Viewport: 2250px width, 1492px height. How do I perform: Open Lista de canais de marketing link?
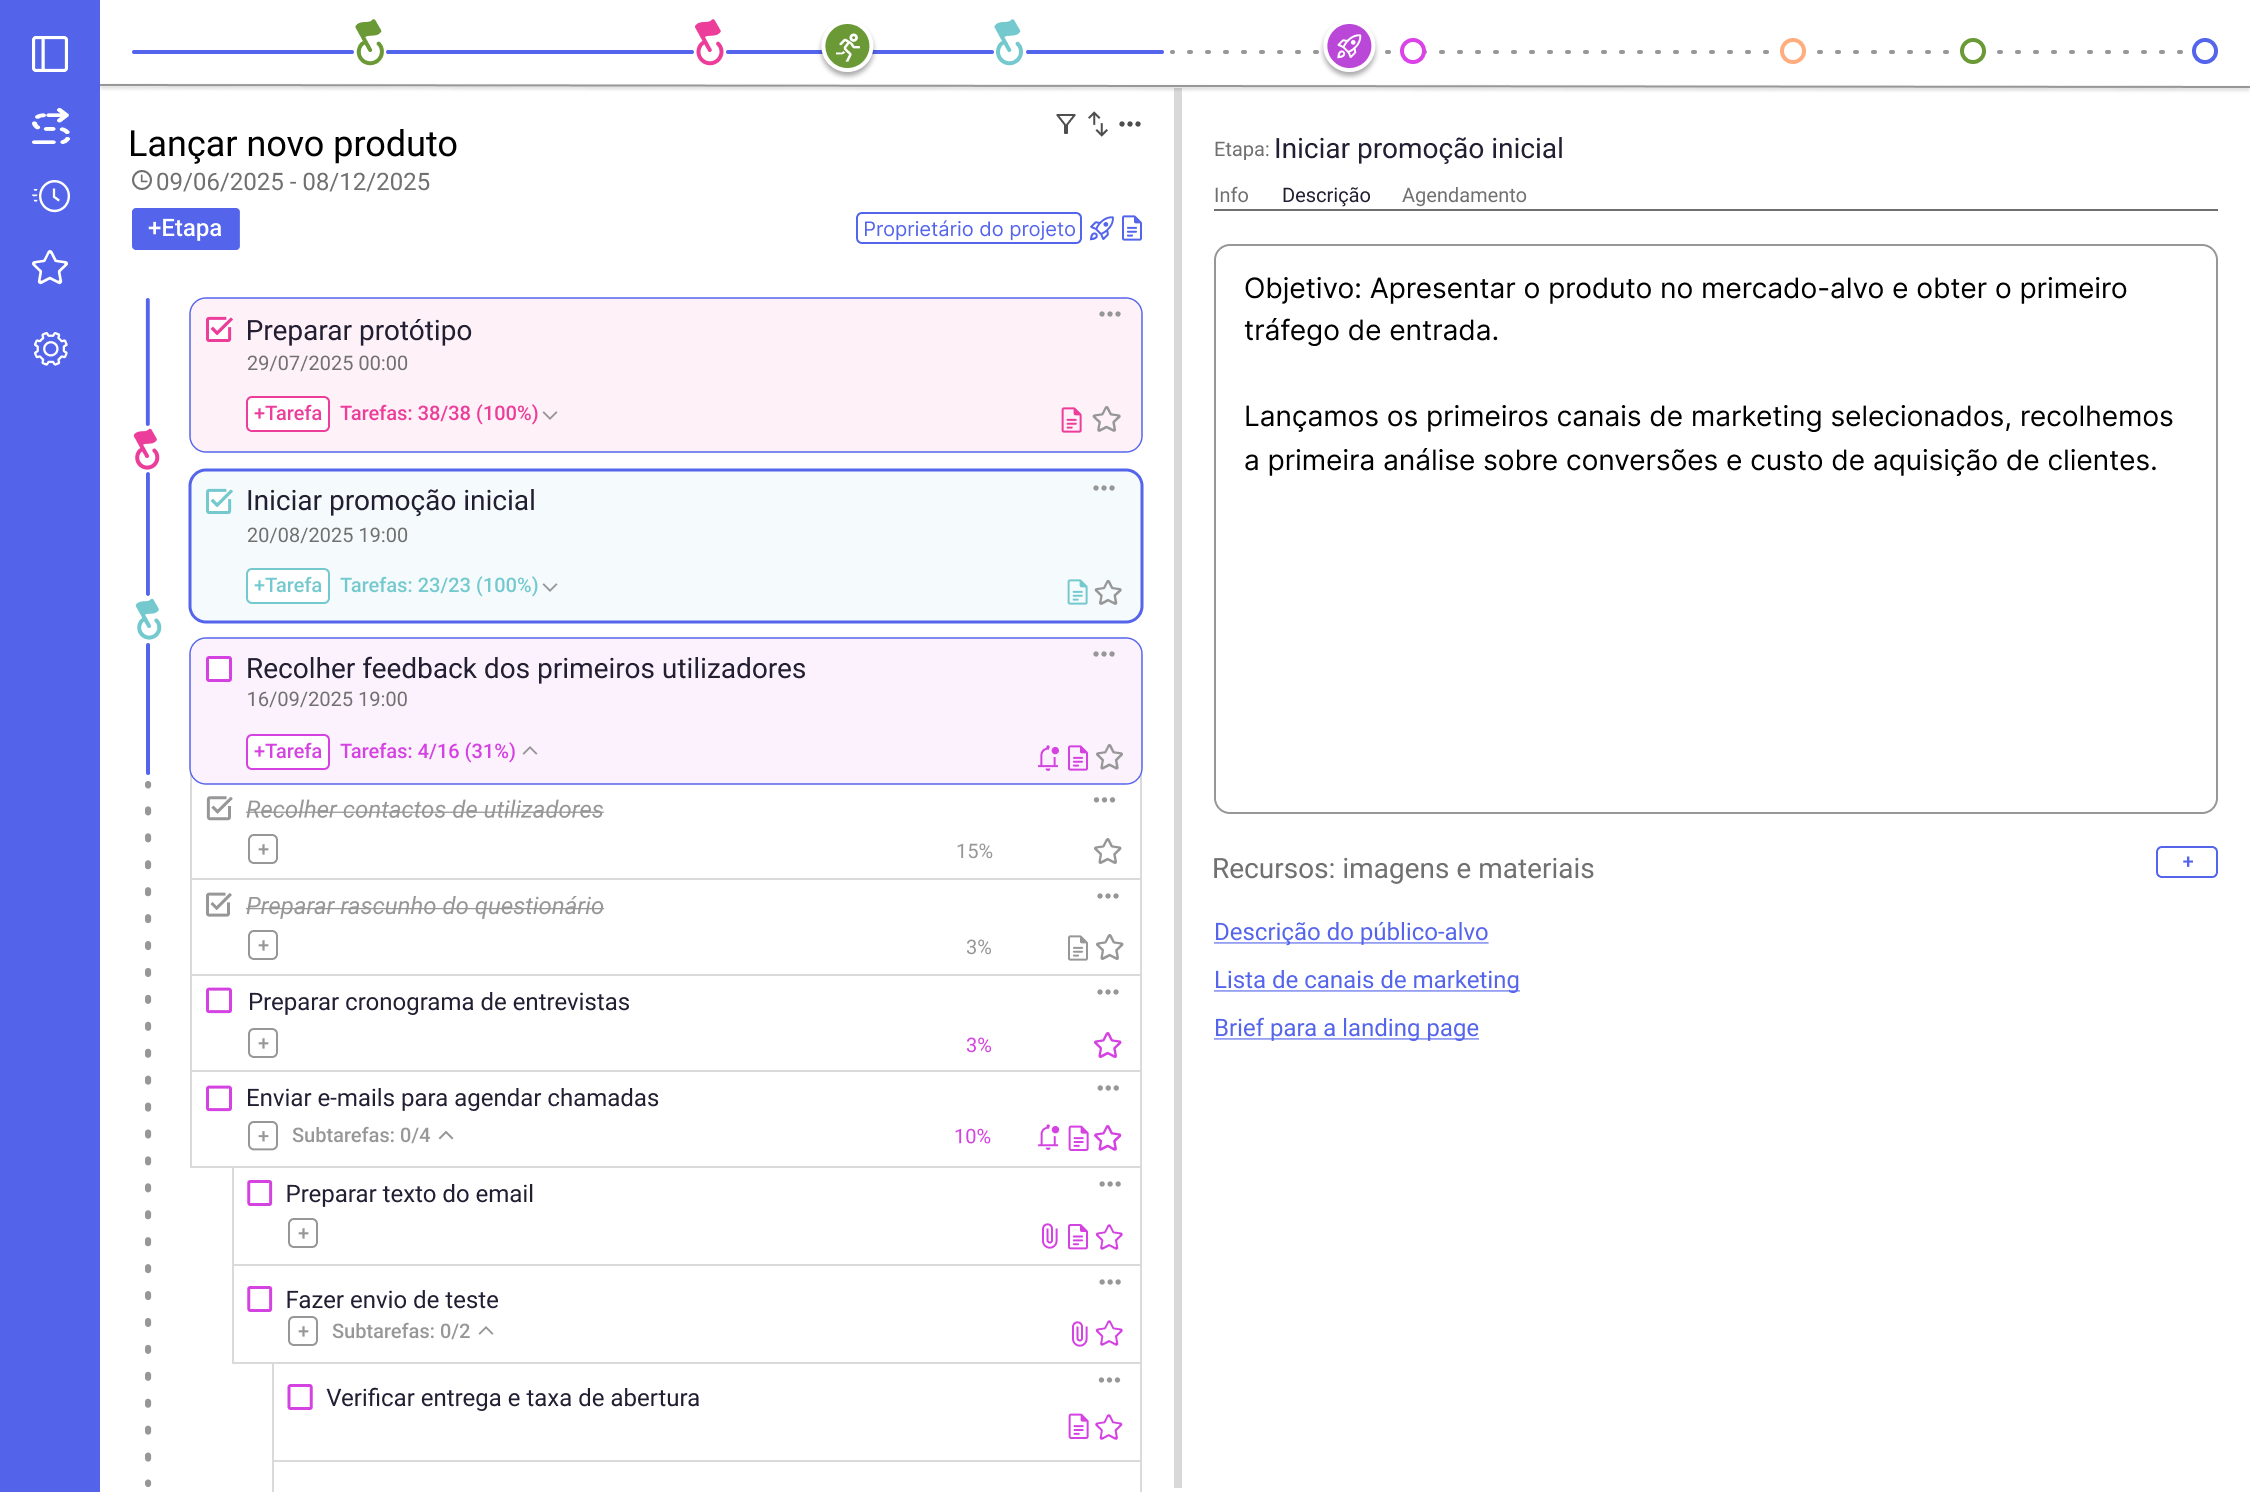click(1366, 980)
